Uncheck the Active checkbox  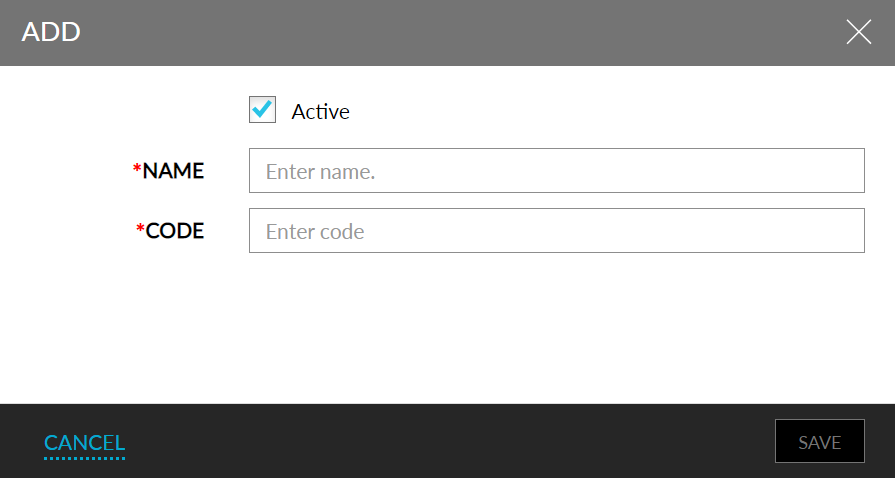(263, 110)
